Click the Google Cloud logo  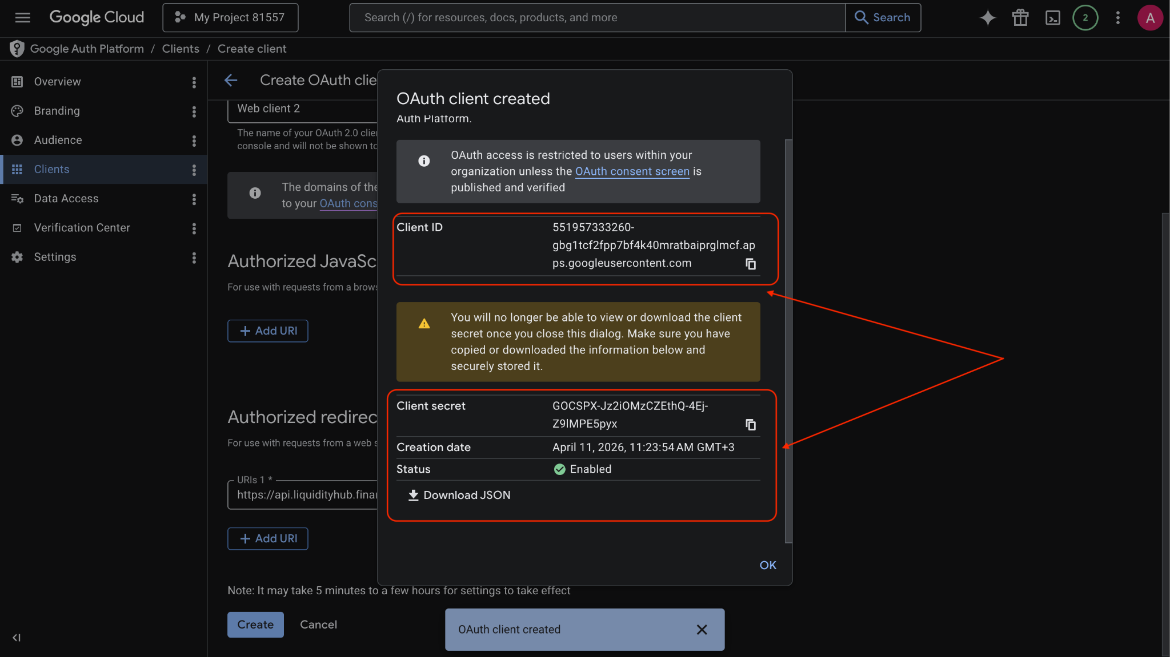[x=96, y=17]
